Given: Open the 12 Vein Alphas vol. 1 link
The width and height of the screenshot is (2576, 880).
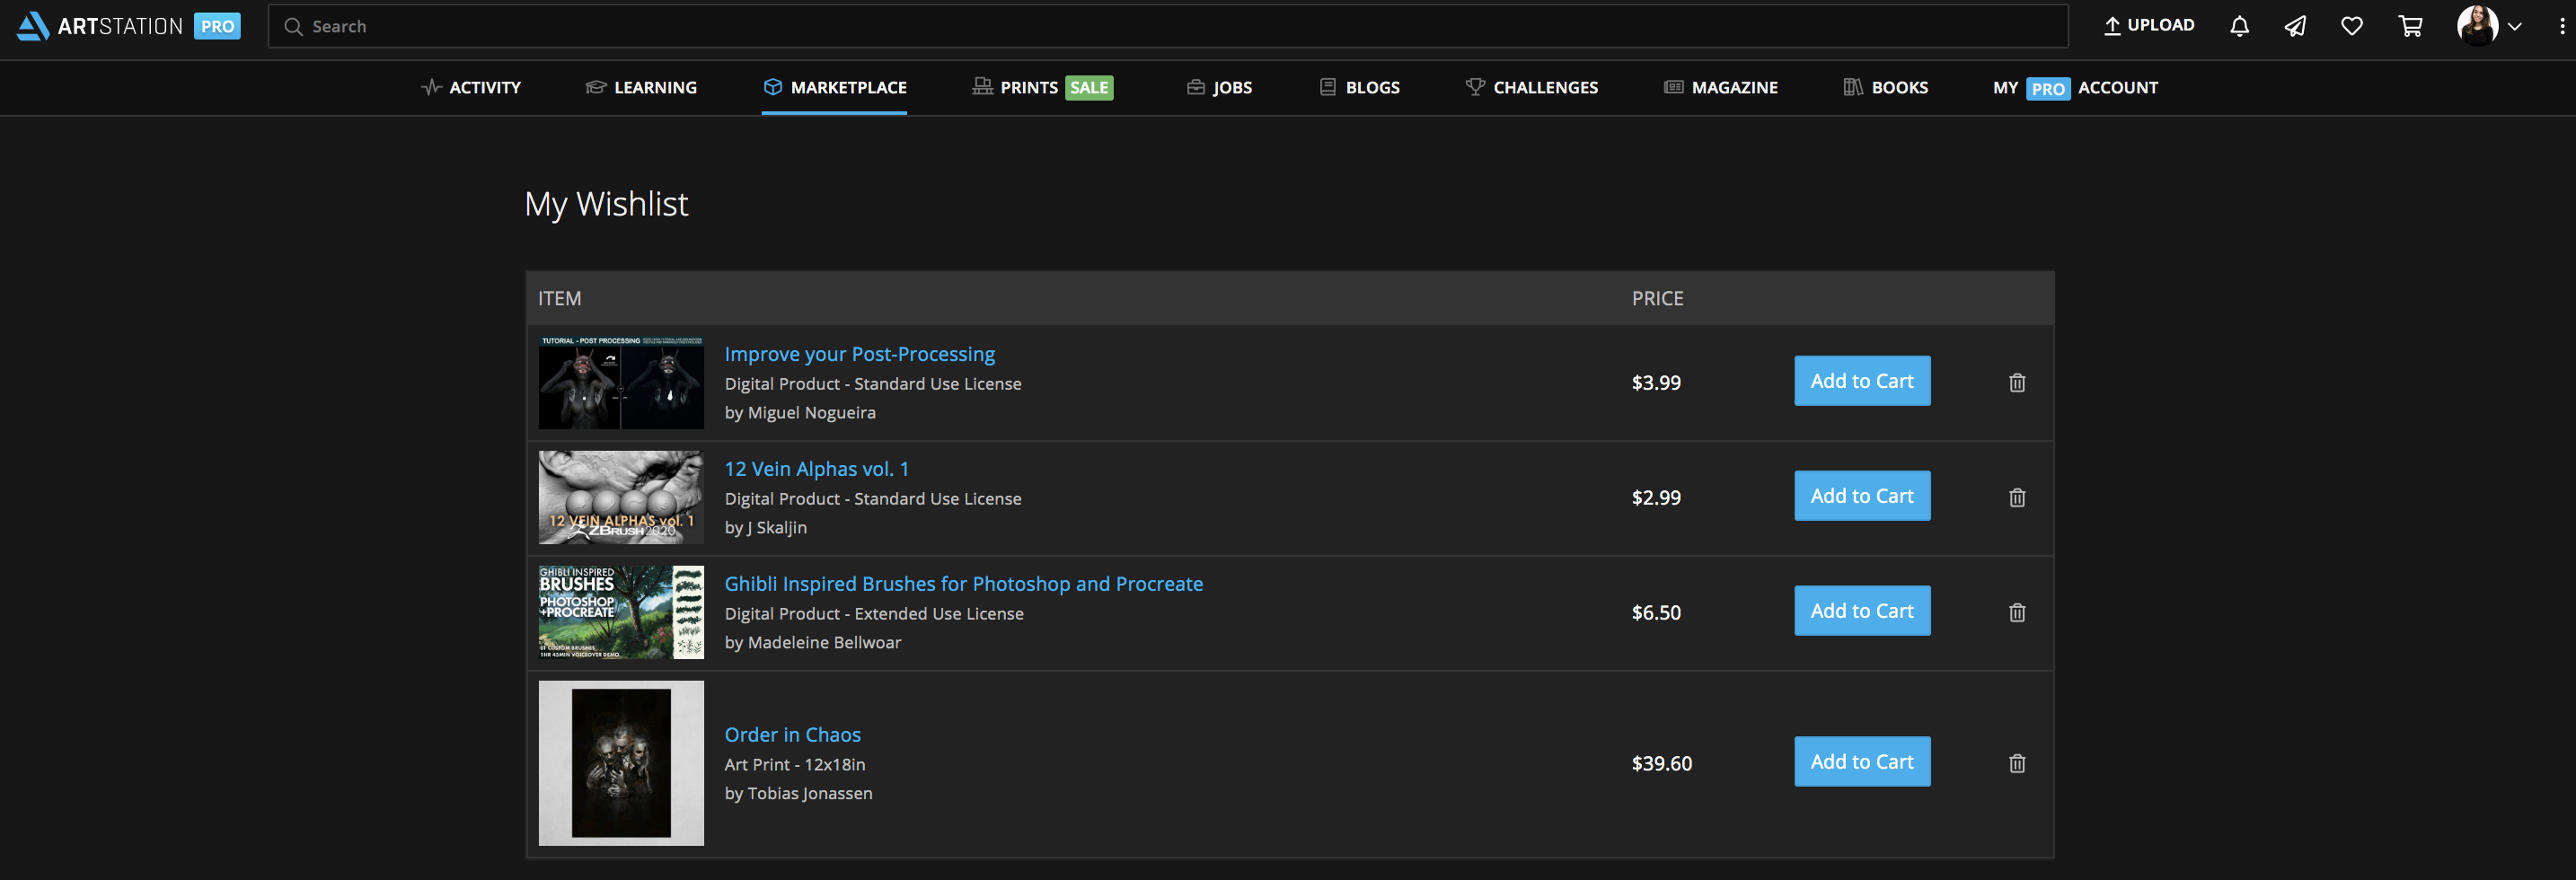Looking at the screenshot, I should 816,469.
